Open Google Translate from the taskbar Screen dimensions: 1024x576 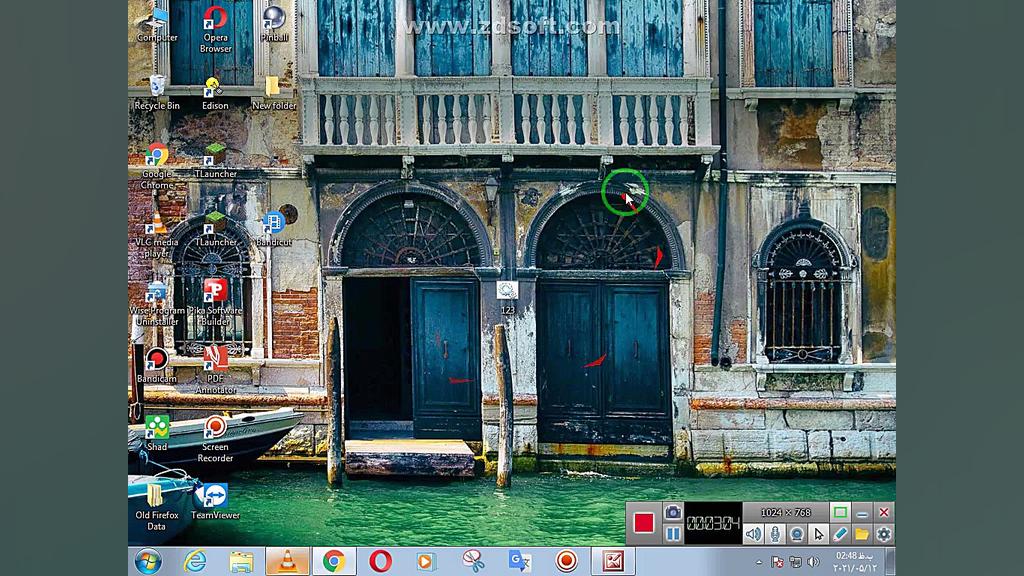coord(520,562)
